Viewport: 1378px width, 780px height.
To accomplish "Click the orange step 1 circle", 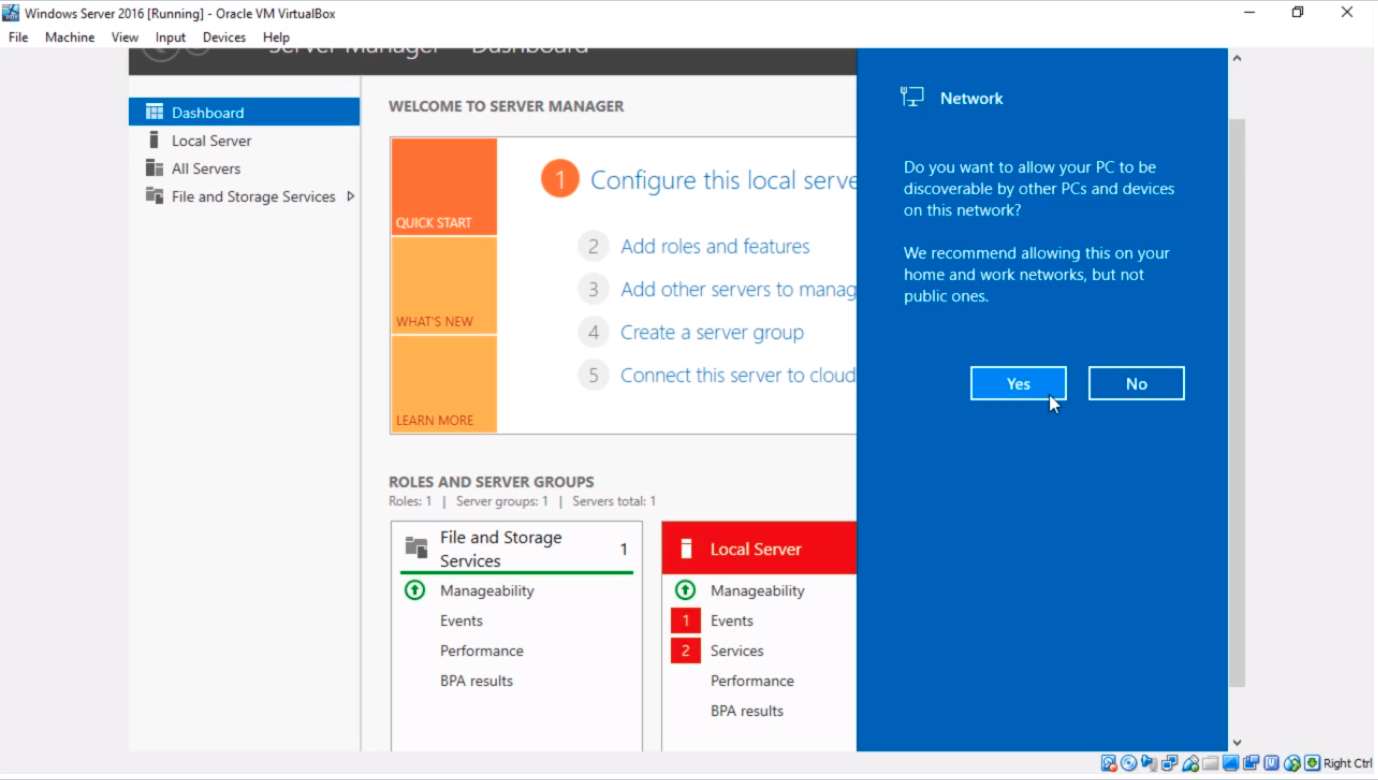I will pyautogui.click(x=560, y=180).
